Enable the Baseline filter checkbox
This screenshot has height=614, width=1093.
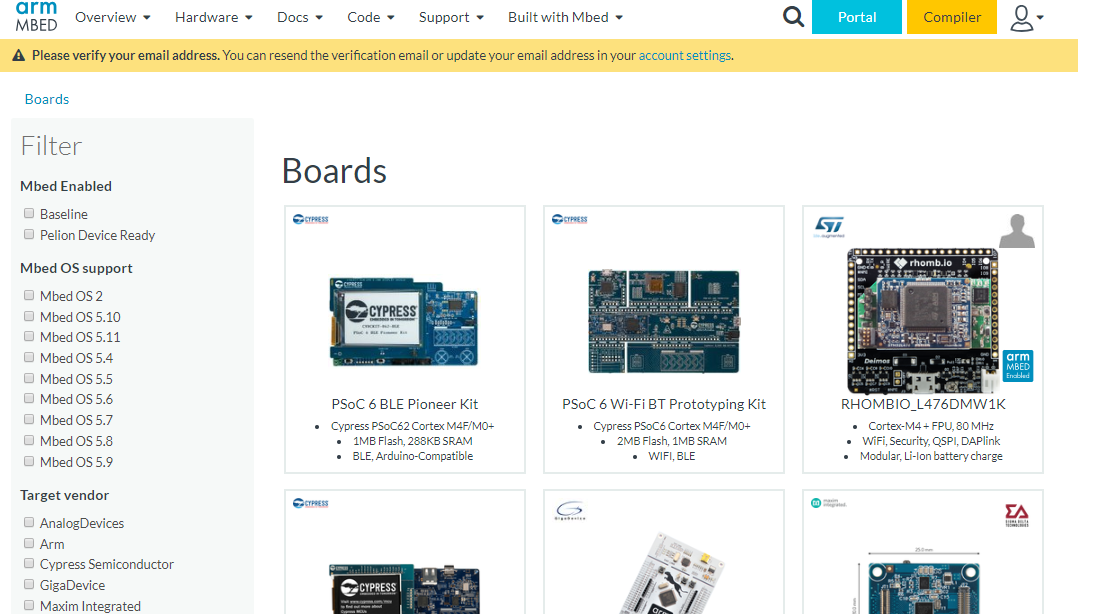click(29, 214)
